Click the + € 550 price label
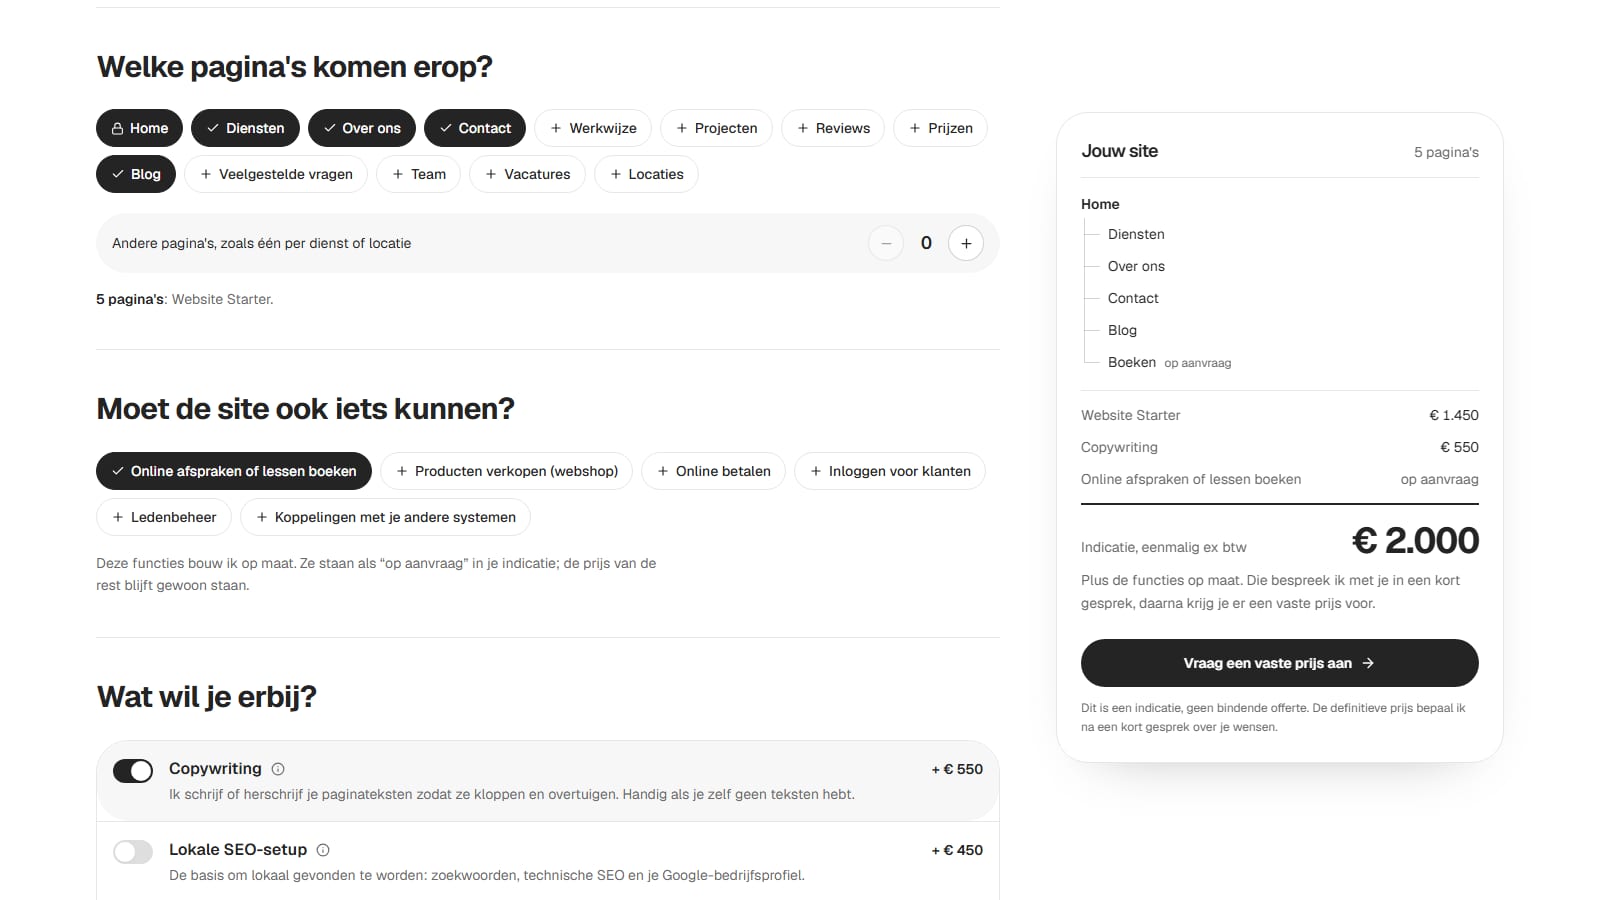Viewport: 1600px width, 900px height. tap(957, 769)
